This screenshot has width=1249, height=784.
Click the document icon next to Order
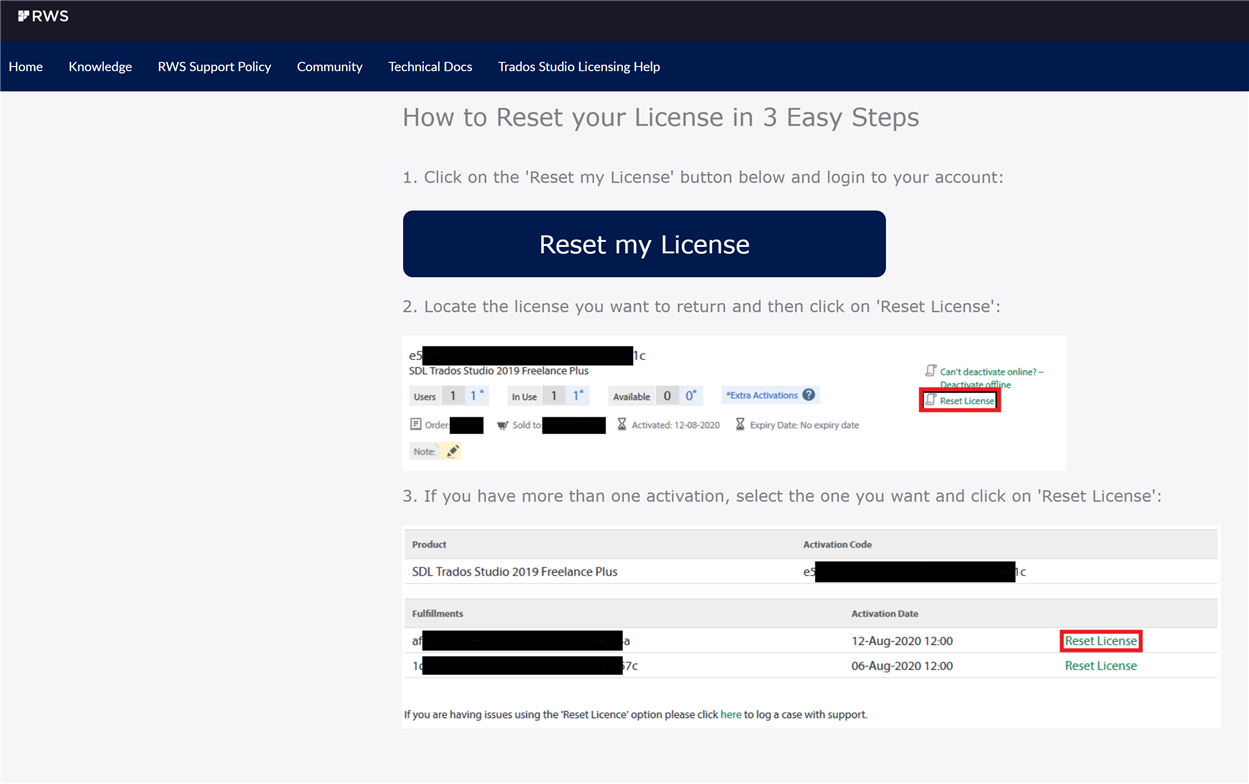click(416, 423)
